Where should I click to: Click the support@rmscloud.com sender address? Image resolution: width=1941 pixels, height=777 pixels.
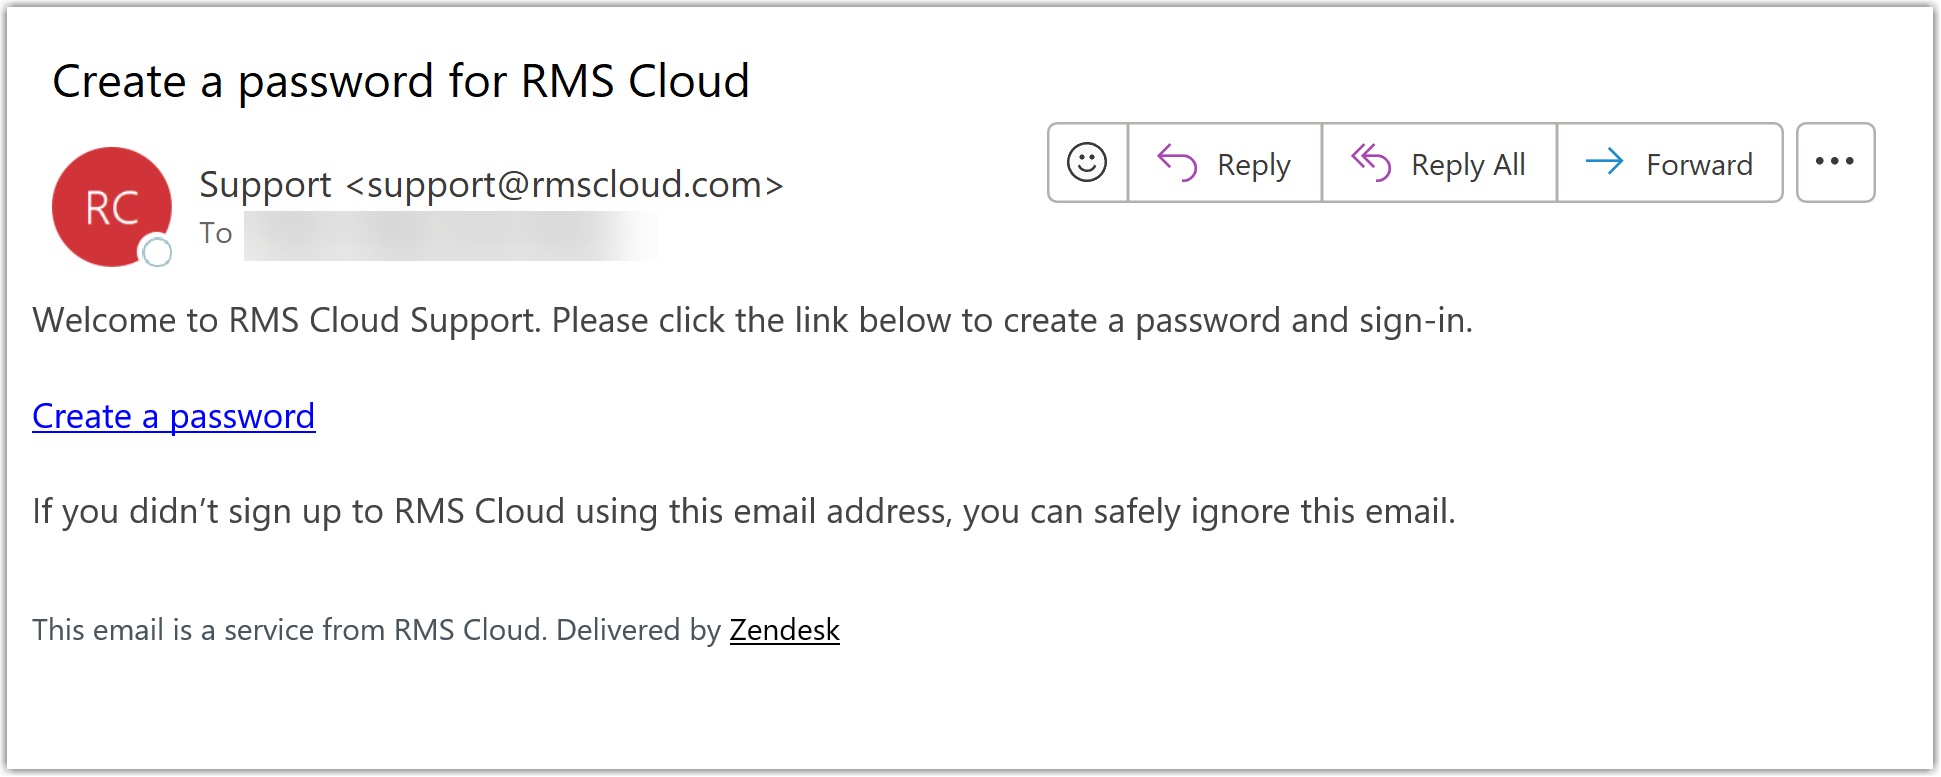[x=564, y=185]
